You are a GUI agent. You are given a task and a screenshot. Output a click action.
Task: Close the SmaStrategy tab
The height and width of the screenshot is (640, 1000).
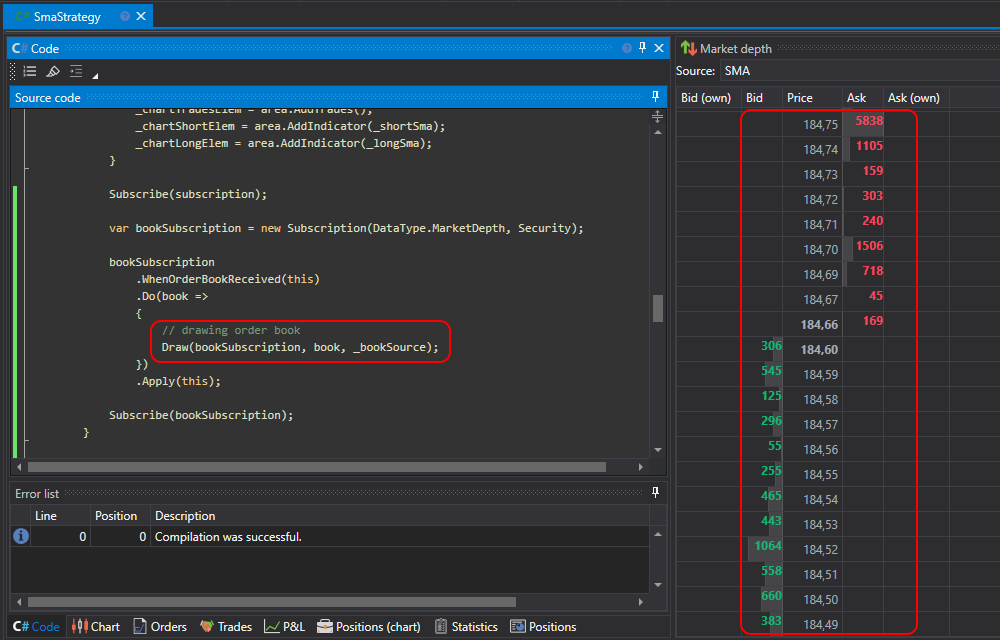(142, 17)
